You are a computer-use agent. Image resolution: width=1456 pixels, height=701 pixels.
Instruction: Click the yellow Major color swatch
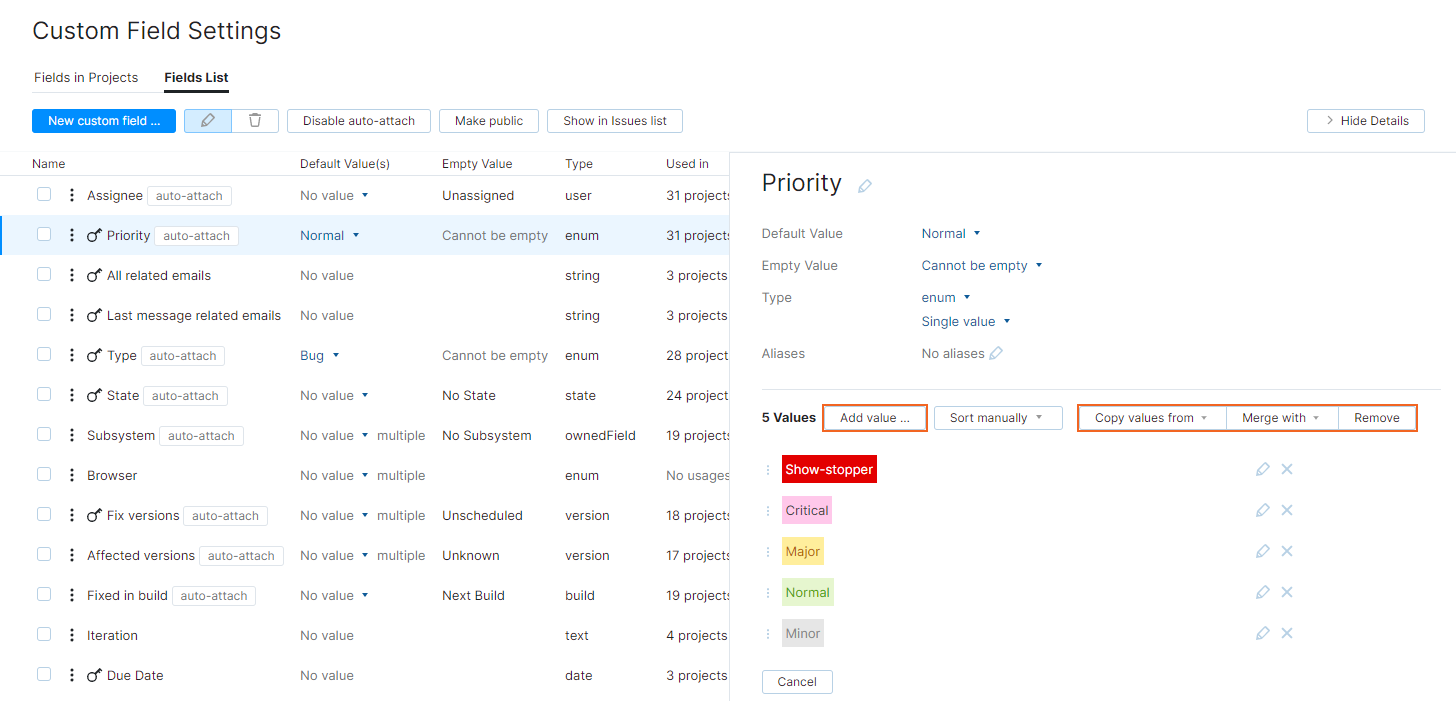coord(802,552)
